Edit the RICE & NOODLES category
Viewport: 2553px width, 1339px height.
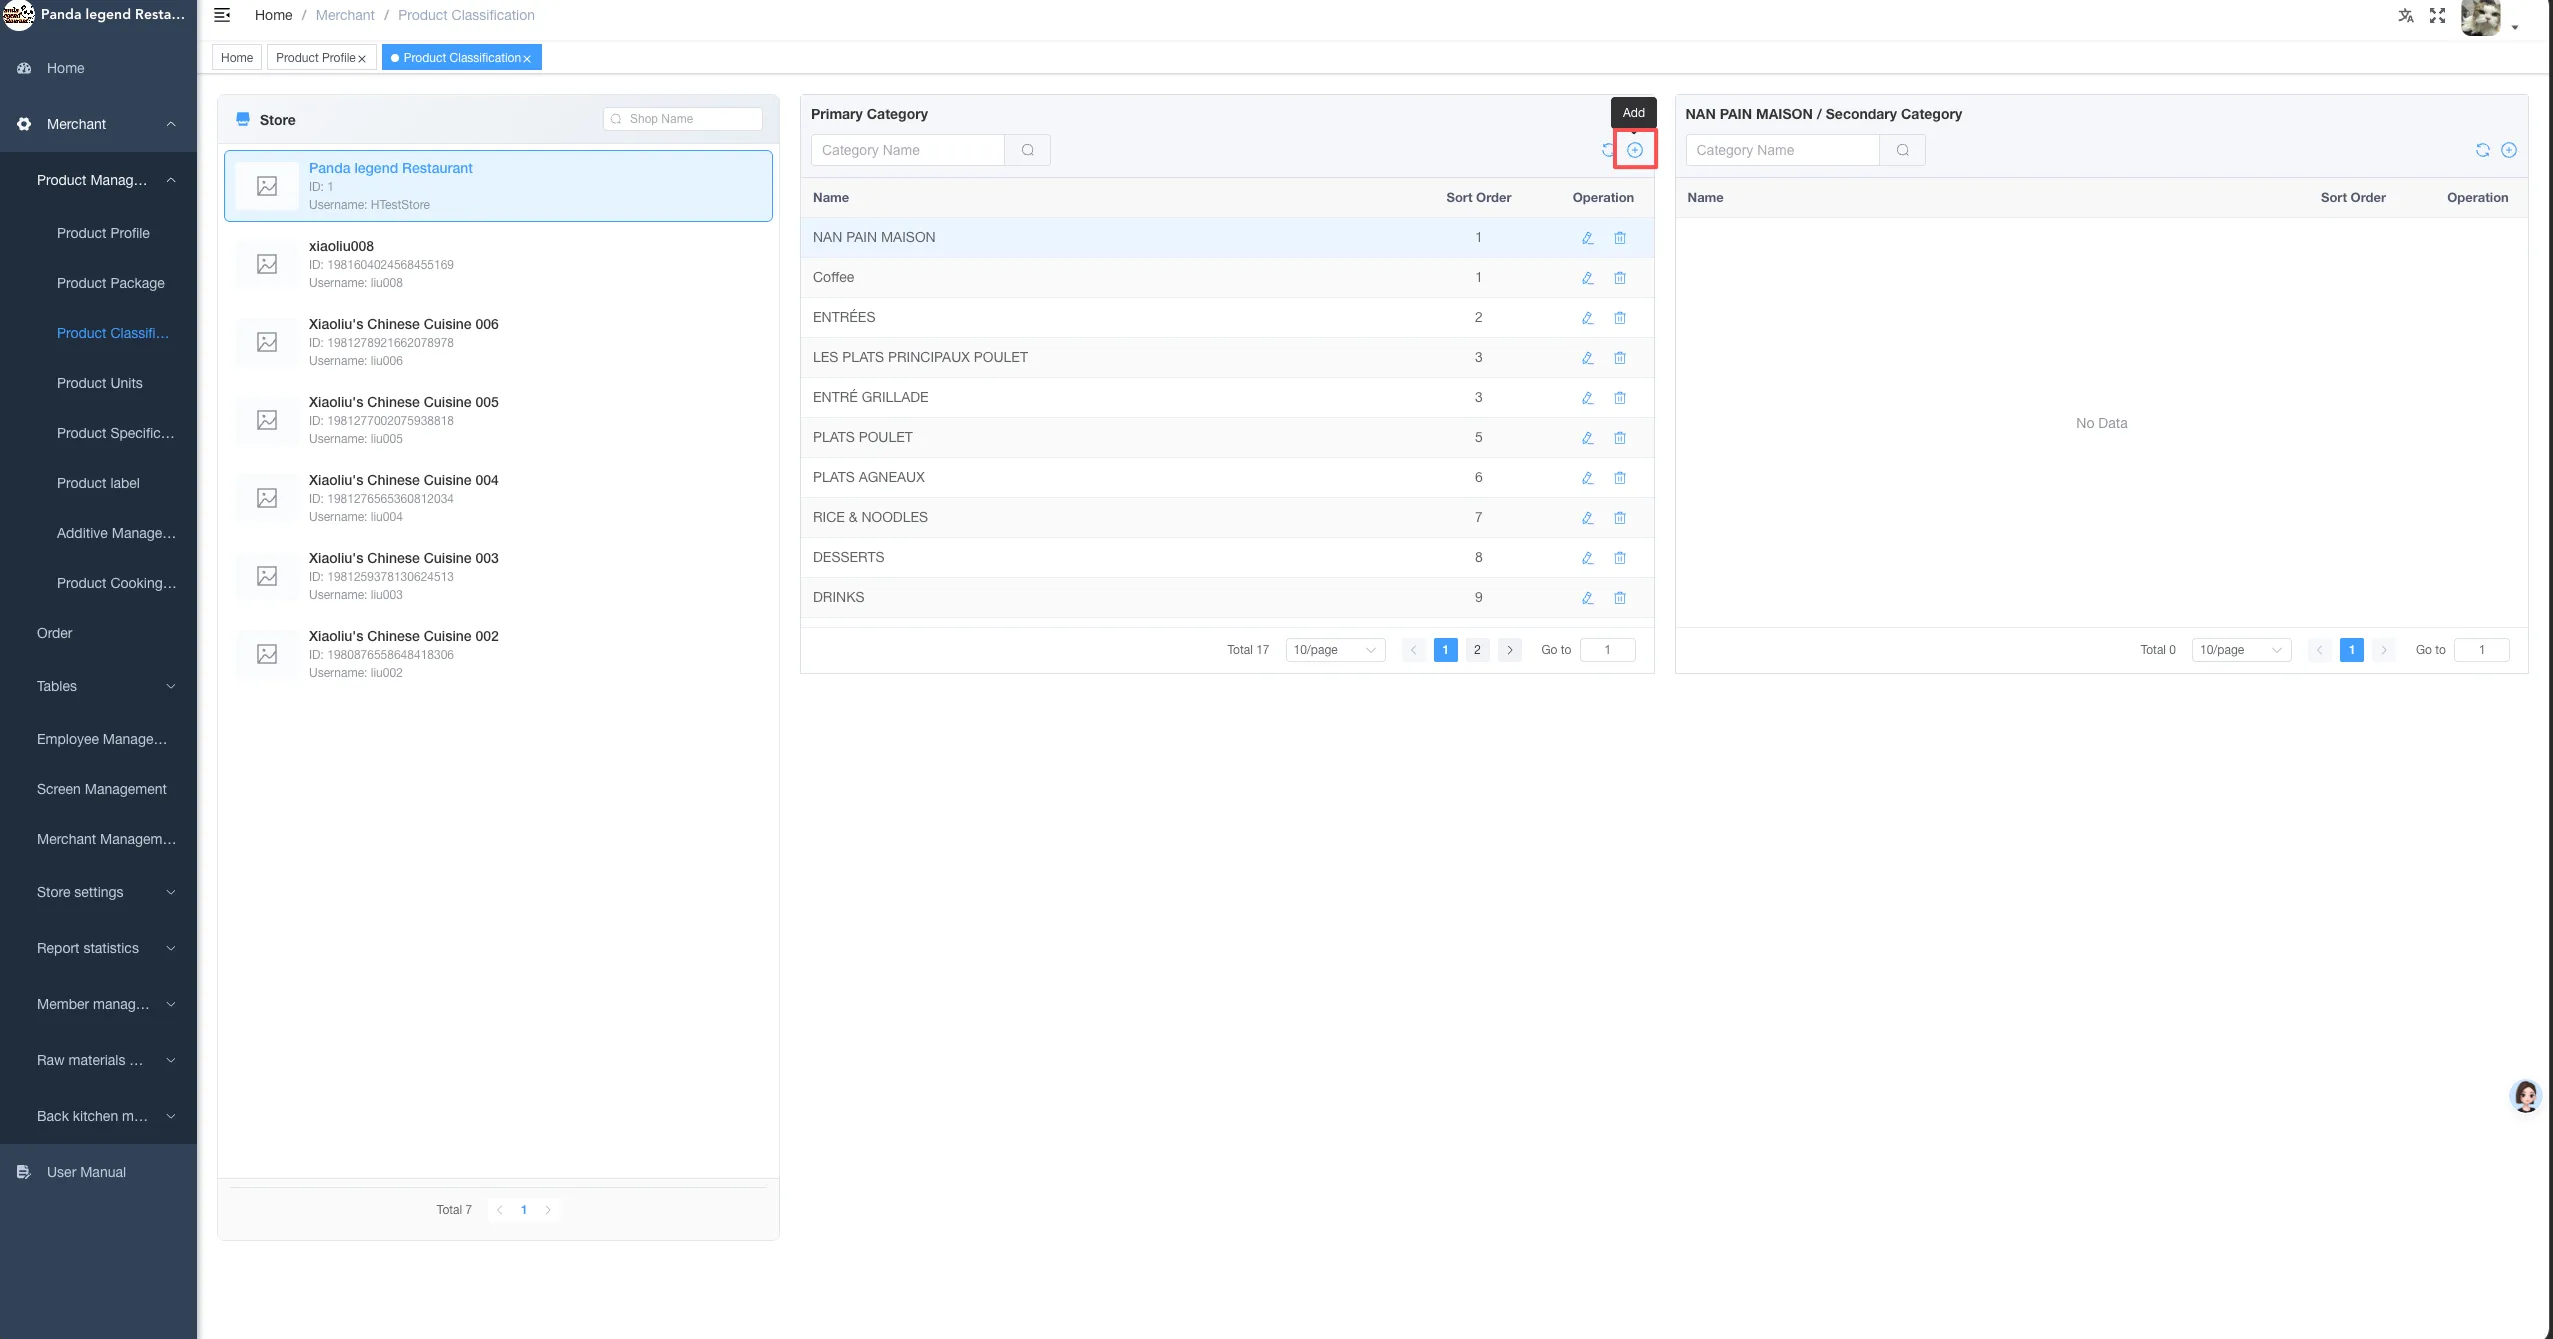[x=1587, y=518]
